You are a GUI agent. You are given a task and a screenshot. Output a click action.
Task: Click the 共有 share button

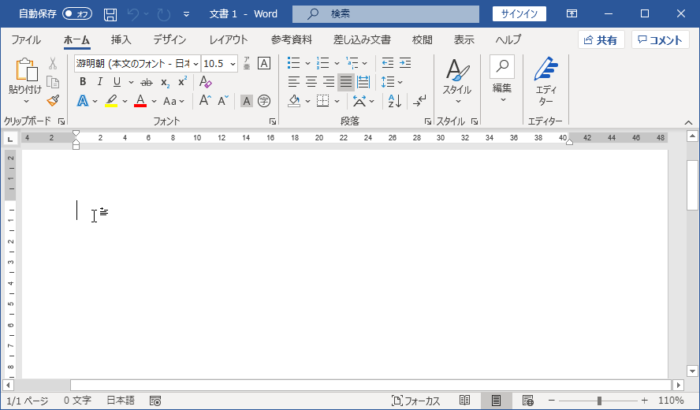pyautogui.click(x=601, y=40)
